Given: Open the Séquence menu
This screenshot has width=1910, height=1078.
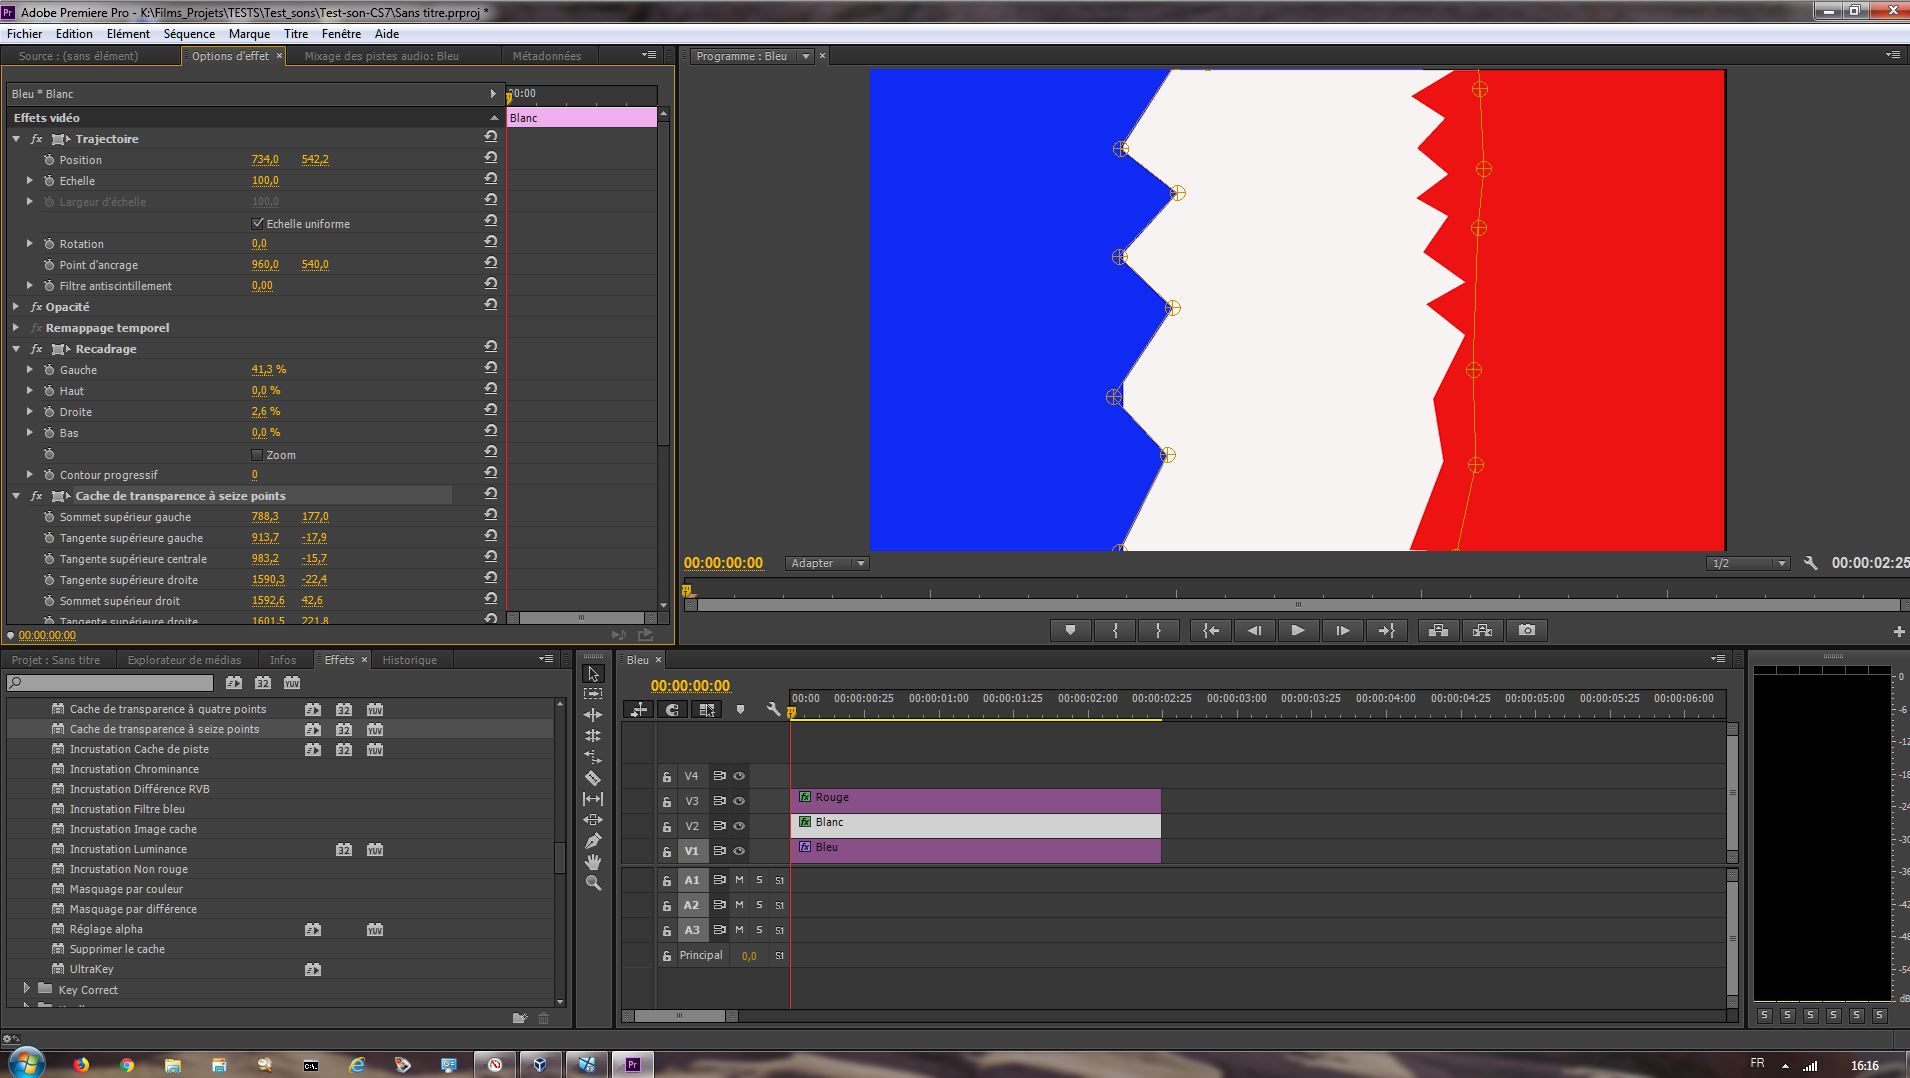Looking at the screenshot, I should click(189, 33).
